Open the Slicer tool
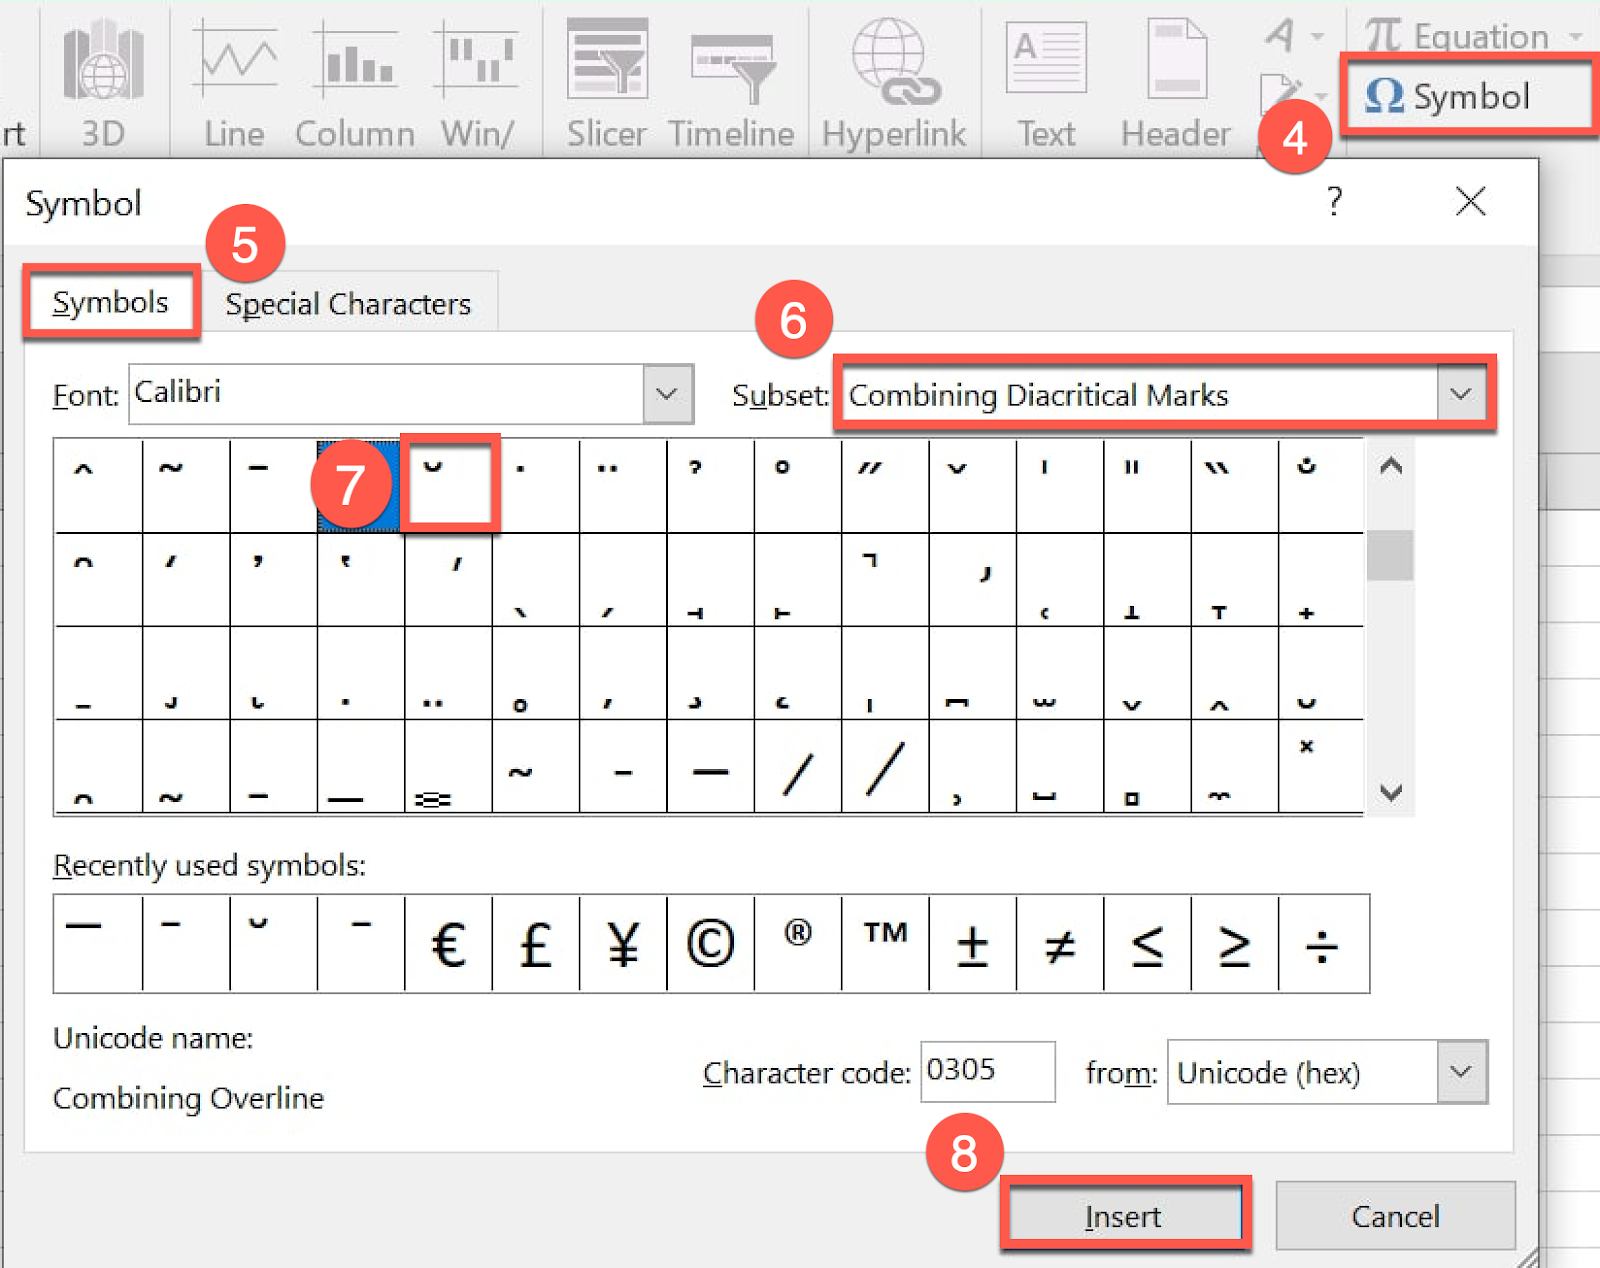Image resolution: width=1600 pixels, height=1268 pixels. tap(607, 85)
